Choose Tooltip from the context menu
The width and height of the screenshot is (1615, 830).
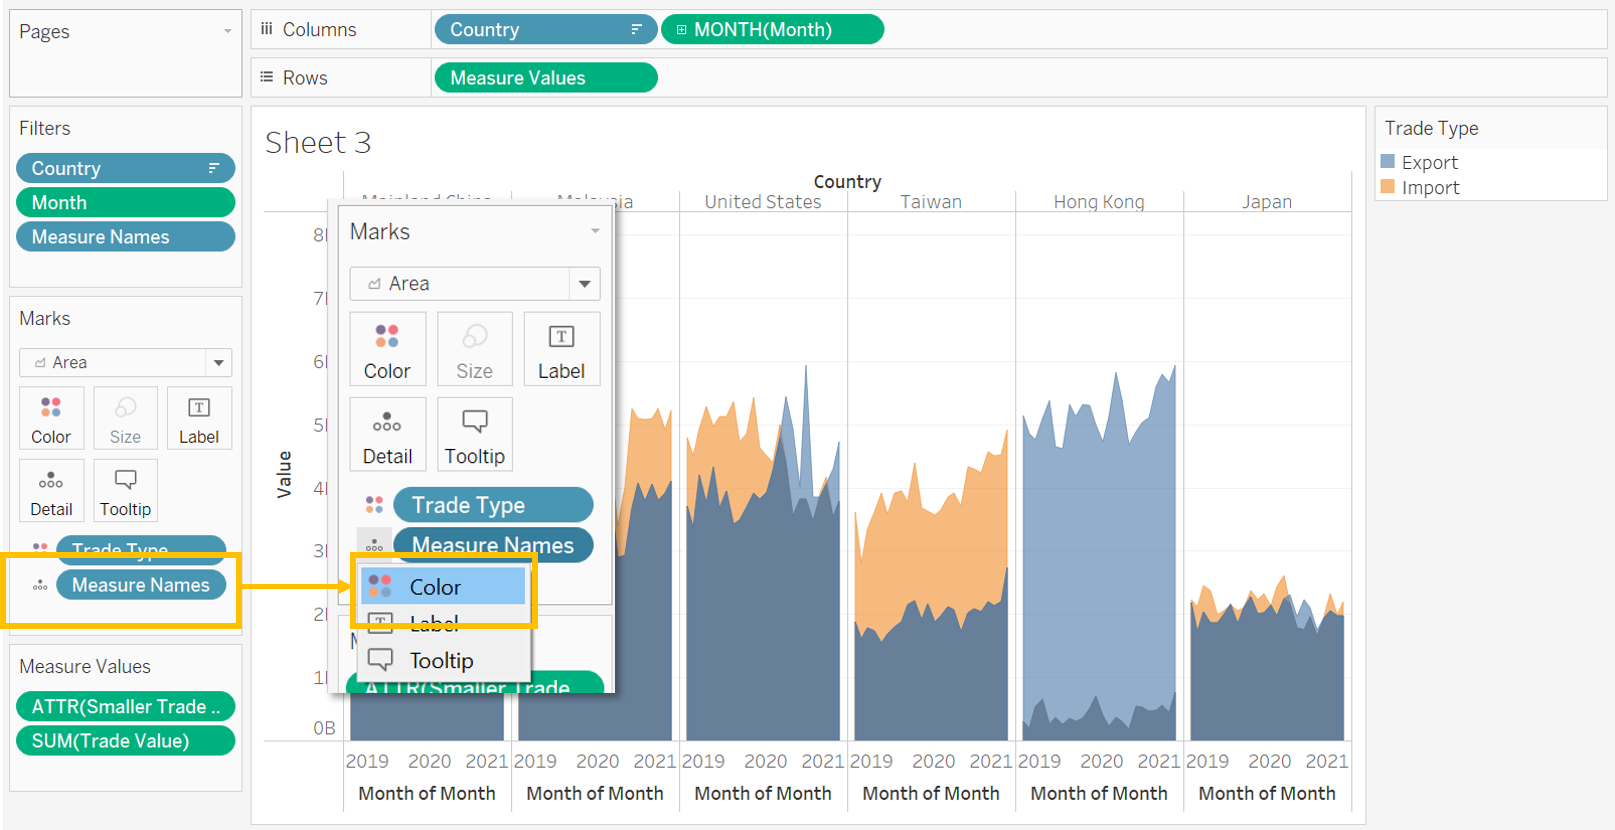(441, 660)
